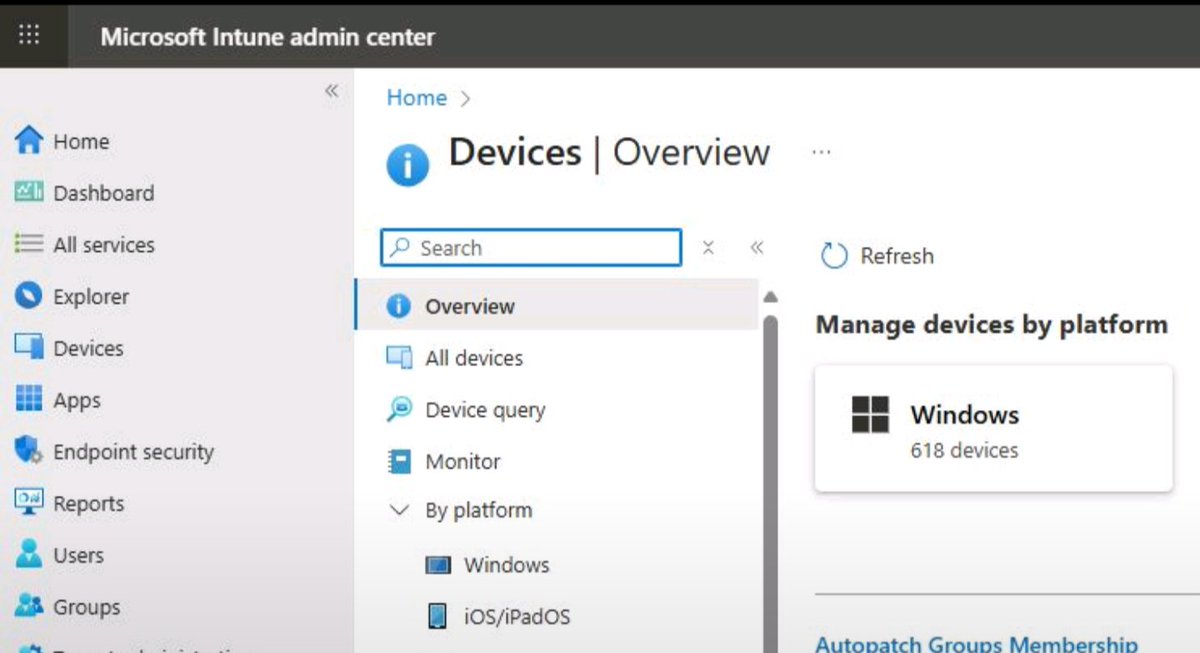Click the Refresh circular arrow icon

(834, 256)
